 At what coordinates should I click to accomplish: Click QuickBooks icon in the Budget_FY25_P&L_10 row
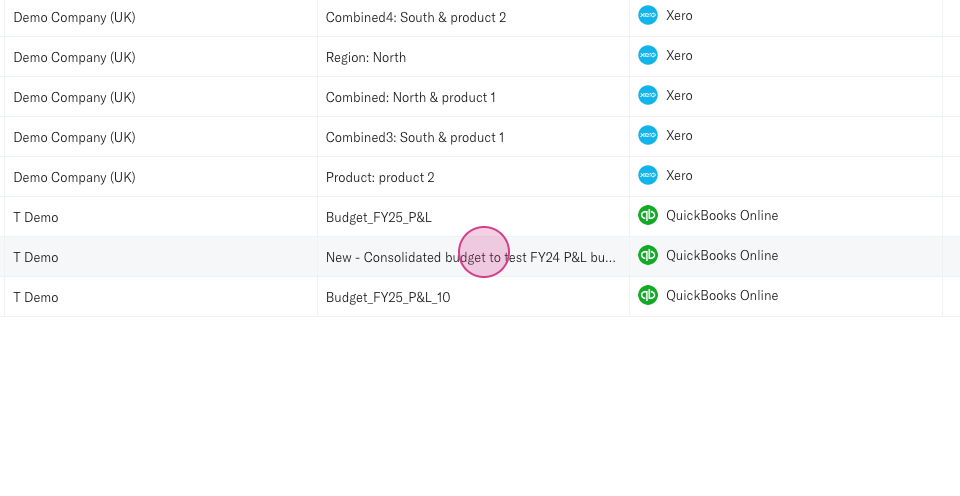(648, 295)
